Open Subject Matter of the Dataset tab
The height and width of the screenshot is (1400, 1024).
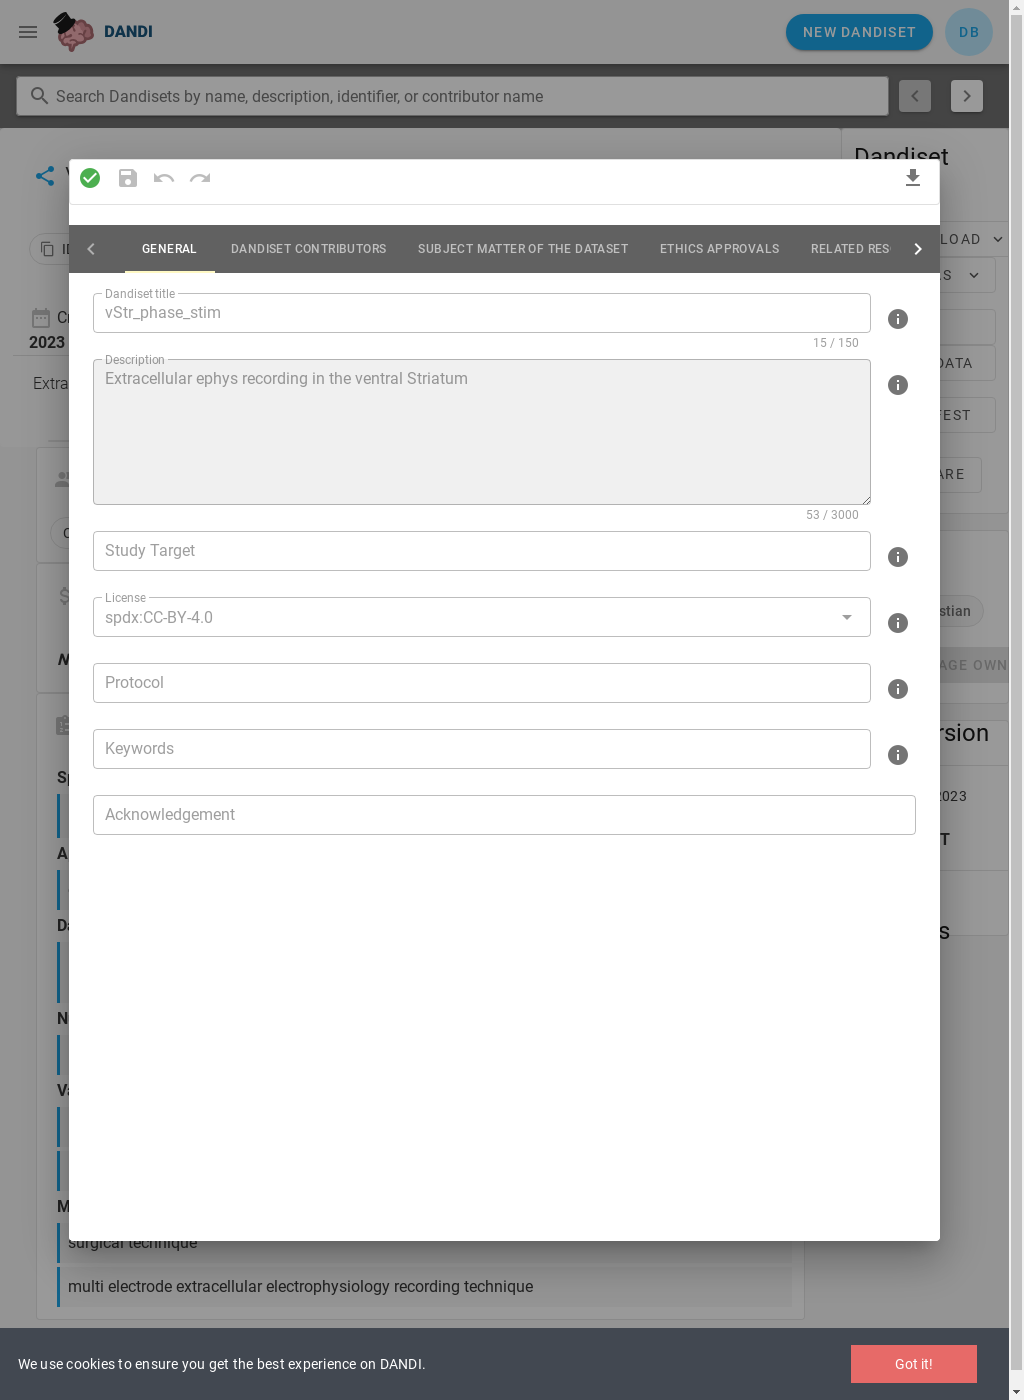[x=523, y=249]
